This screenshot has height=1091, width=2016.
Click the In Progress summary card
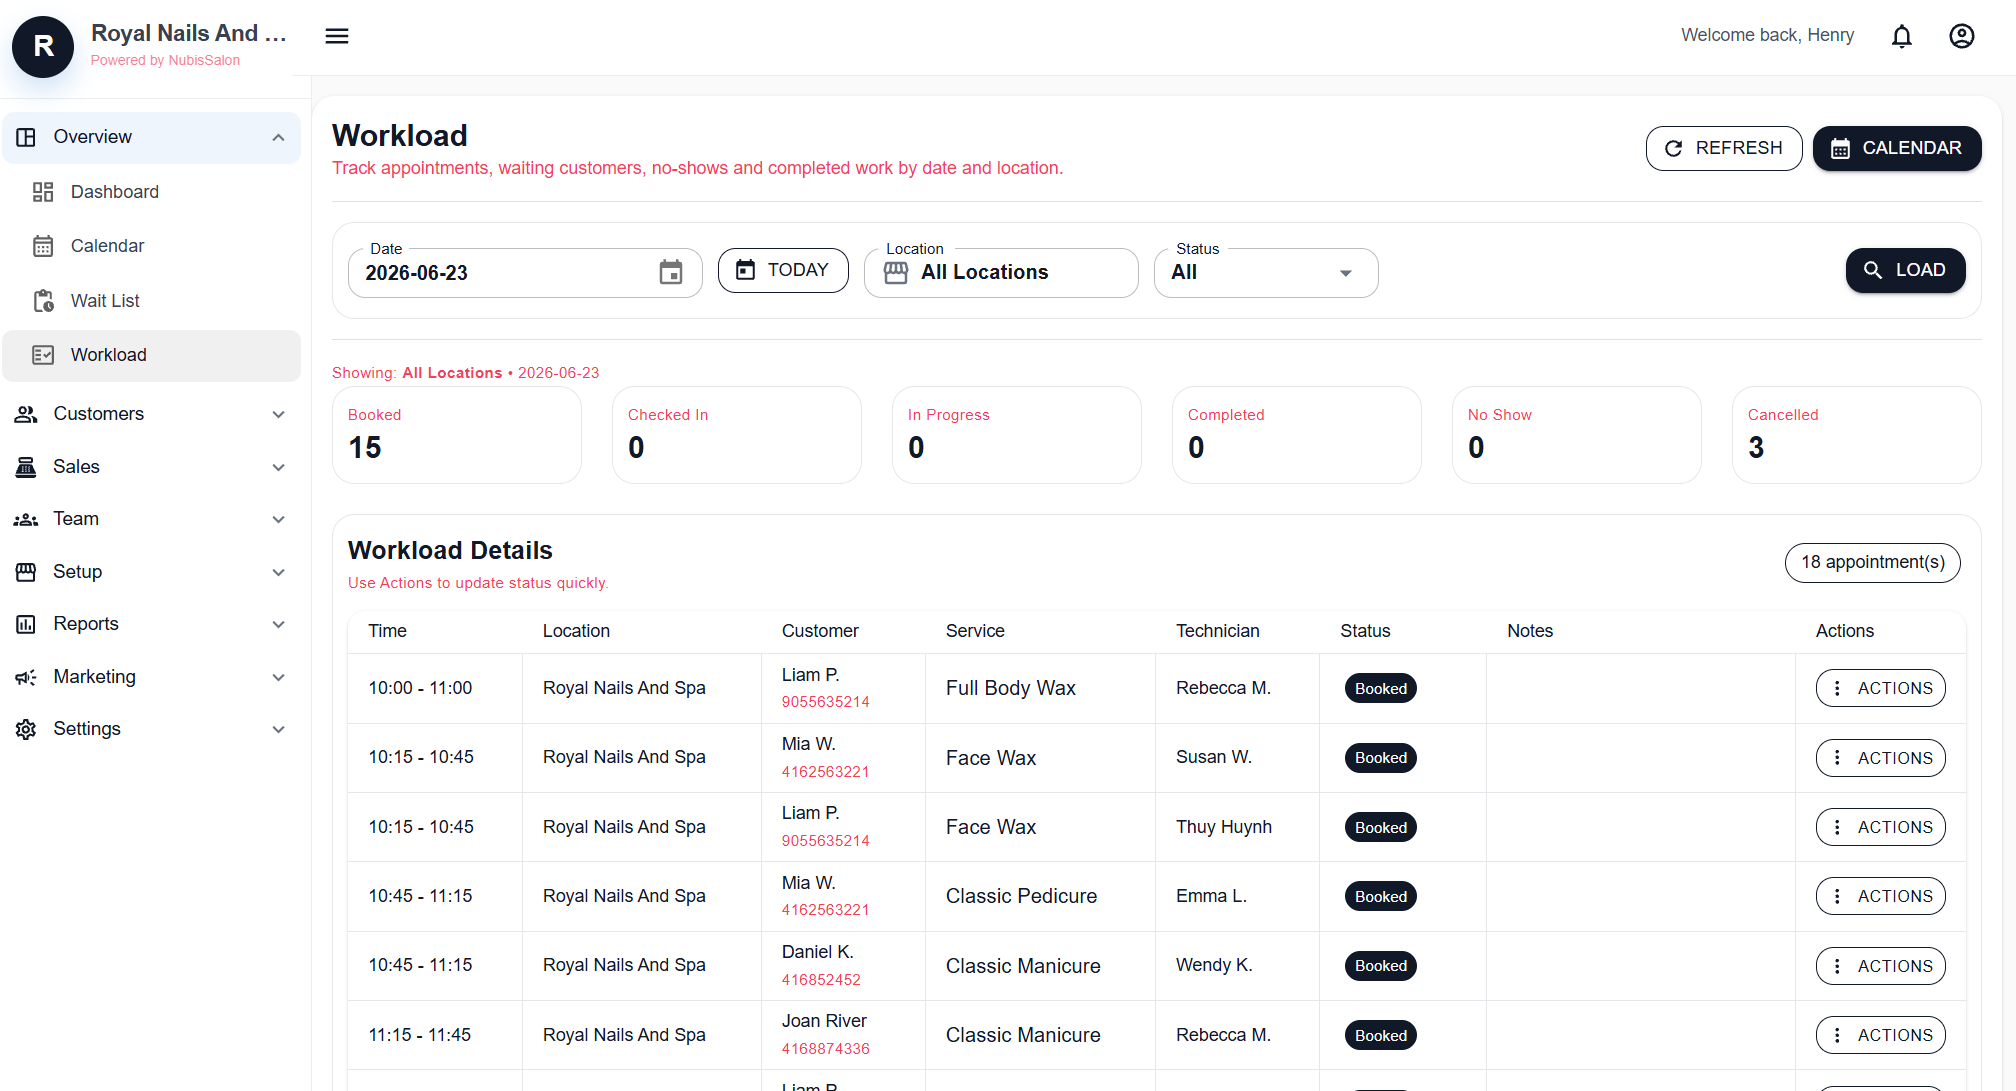[x=1017, y=435]
